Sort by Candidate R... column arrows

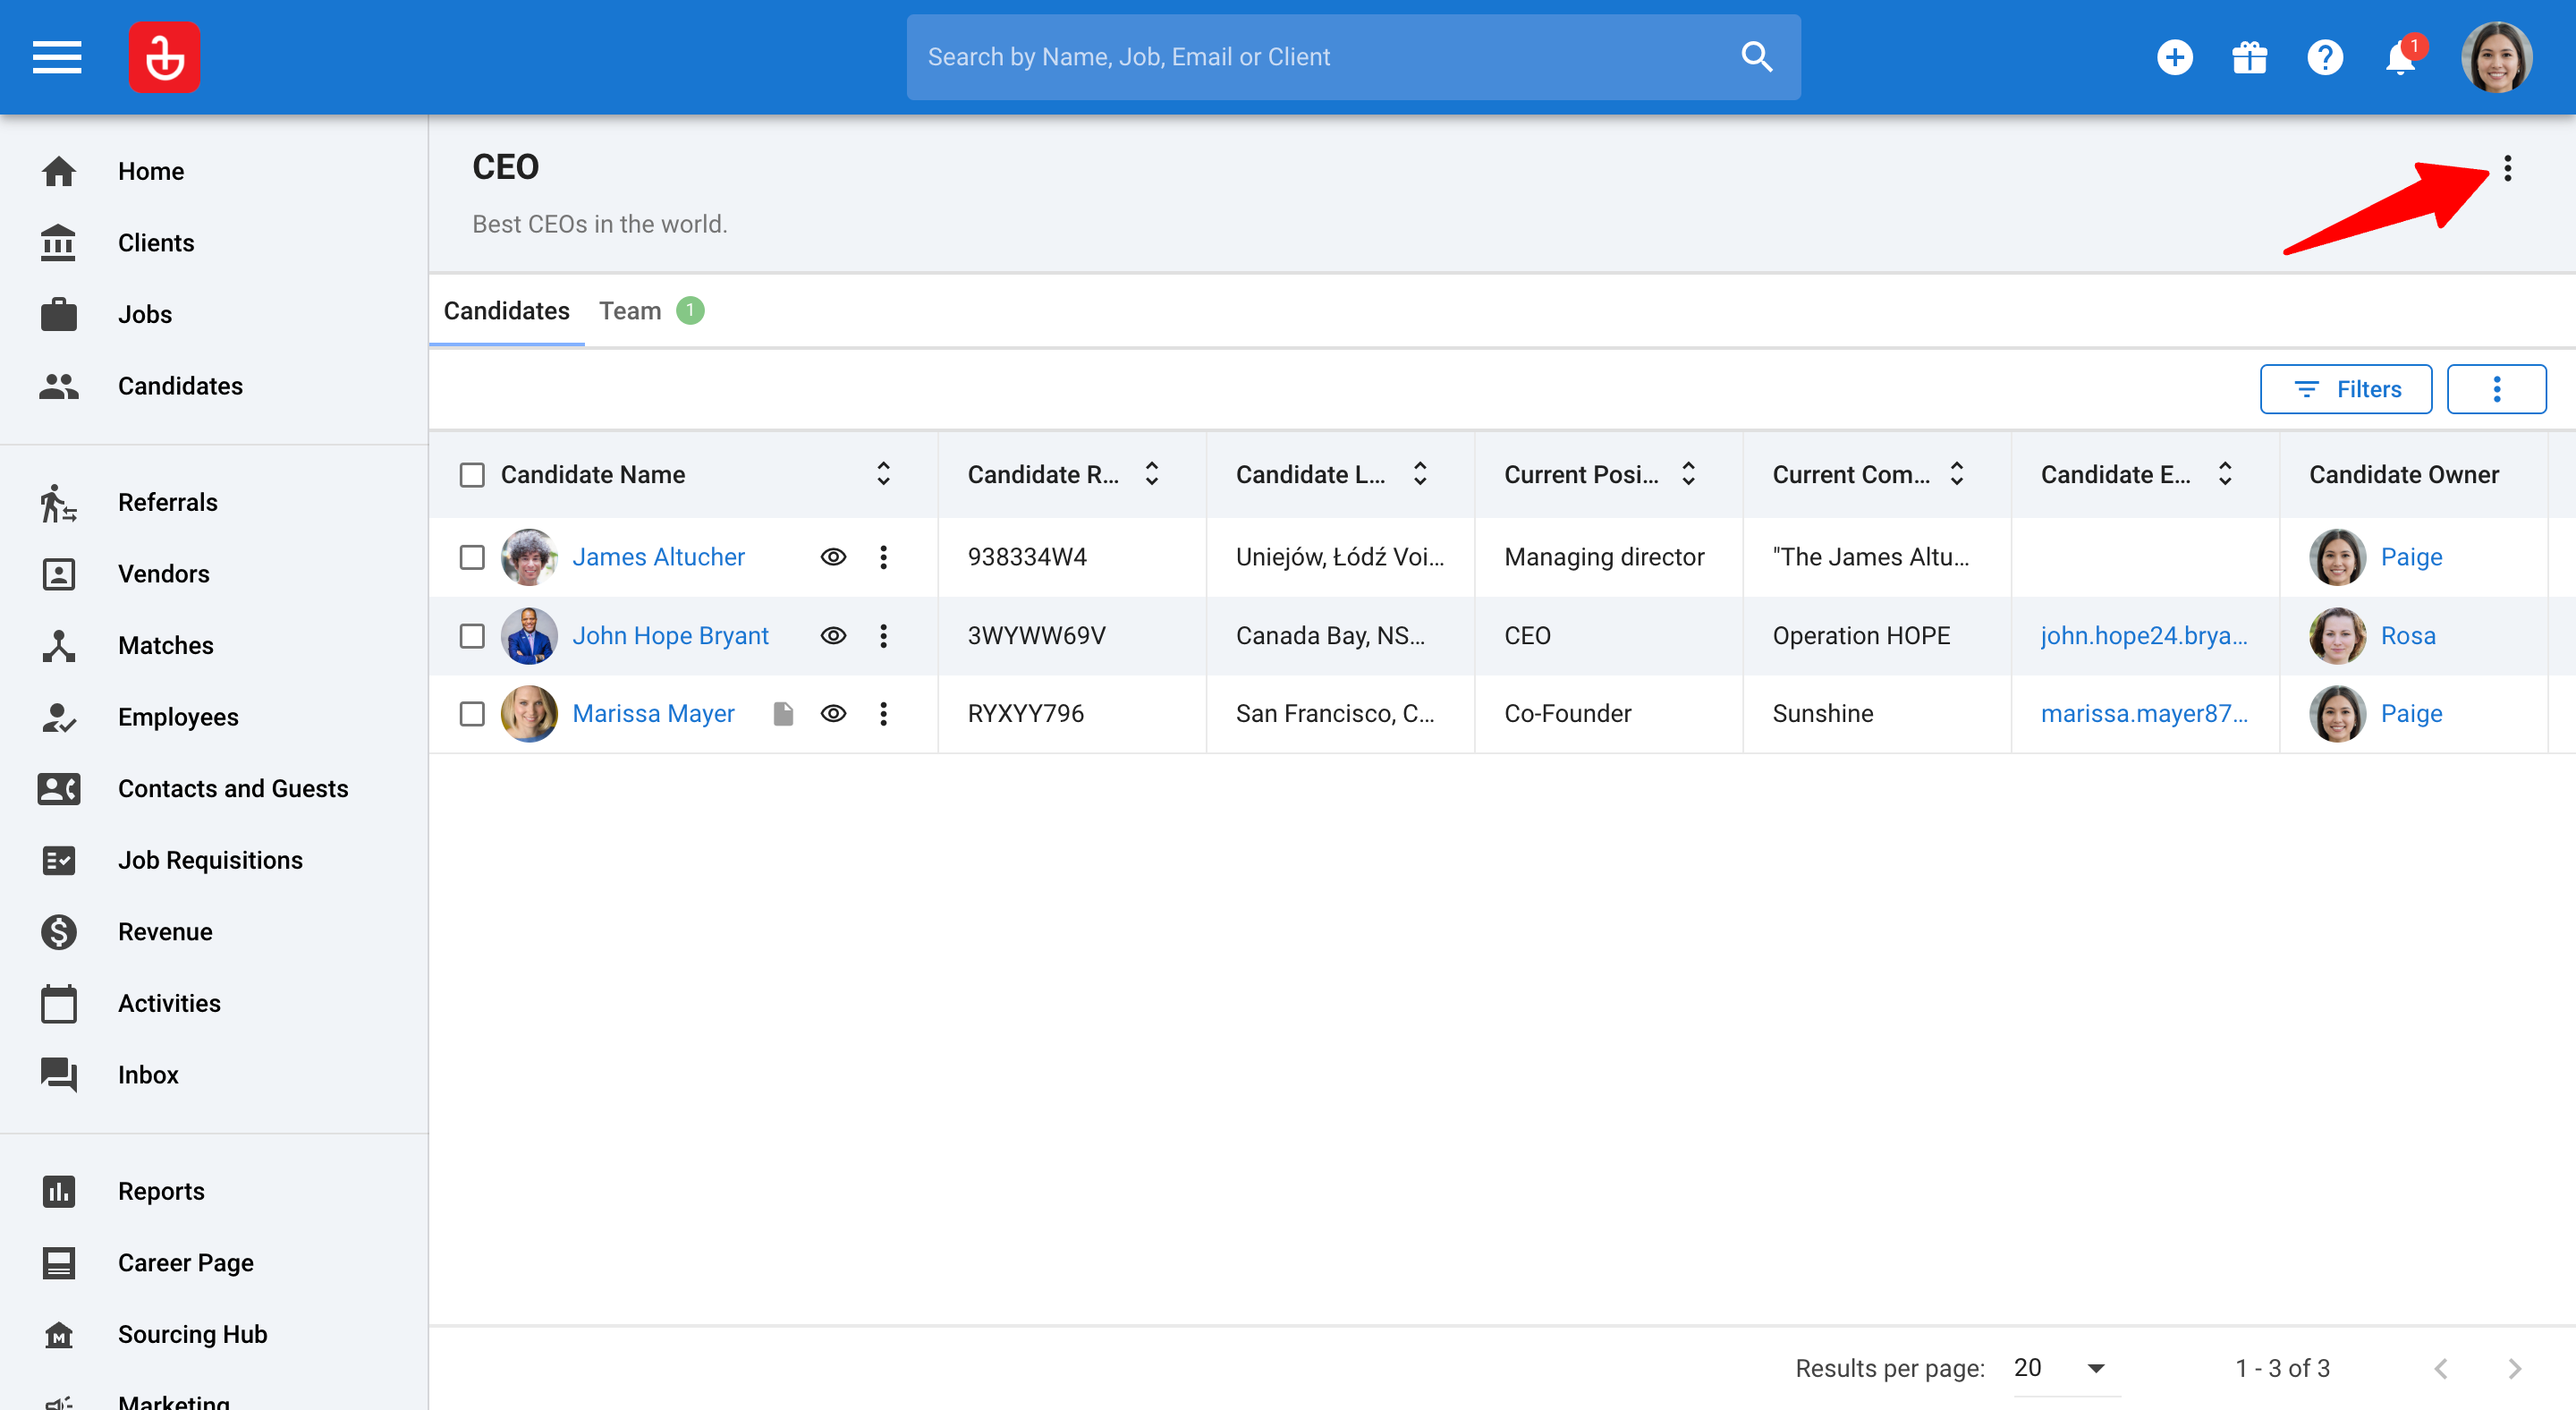coord(1151,474)
